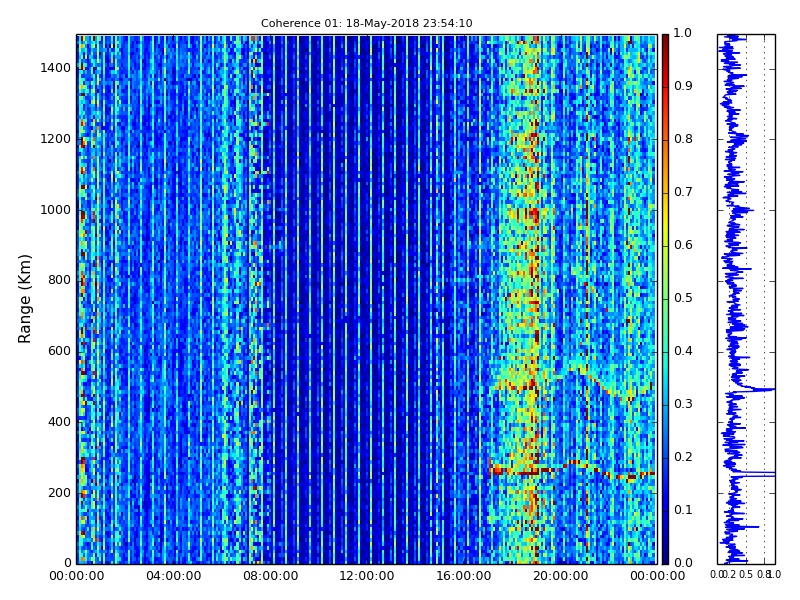800x600 pixels.
Task: Click the colorbar 0.2 label
Action: (683, 457)
